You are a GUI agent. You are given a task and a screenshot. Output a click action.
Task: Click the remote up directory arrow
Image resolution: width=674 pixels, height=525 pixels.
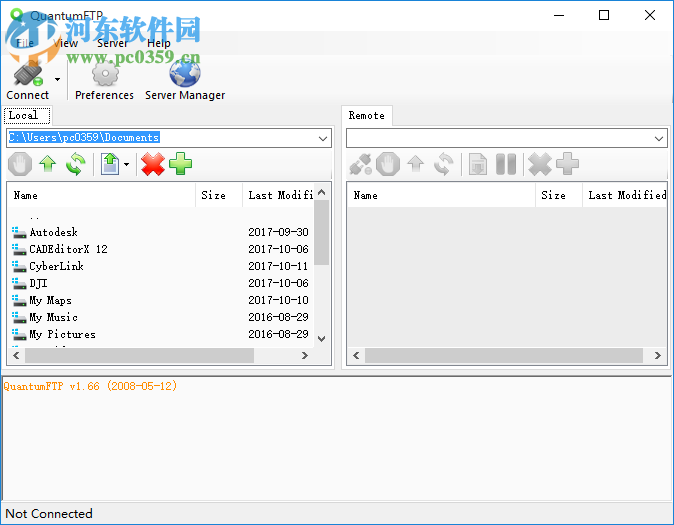[x=416, y=164]
